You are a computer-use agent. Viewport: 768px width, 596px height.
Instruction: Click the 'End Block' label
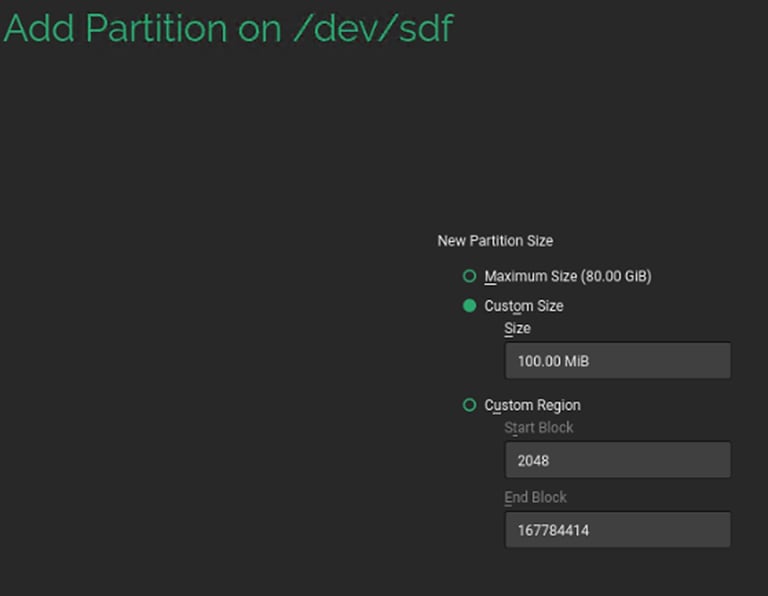535,497
